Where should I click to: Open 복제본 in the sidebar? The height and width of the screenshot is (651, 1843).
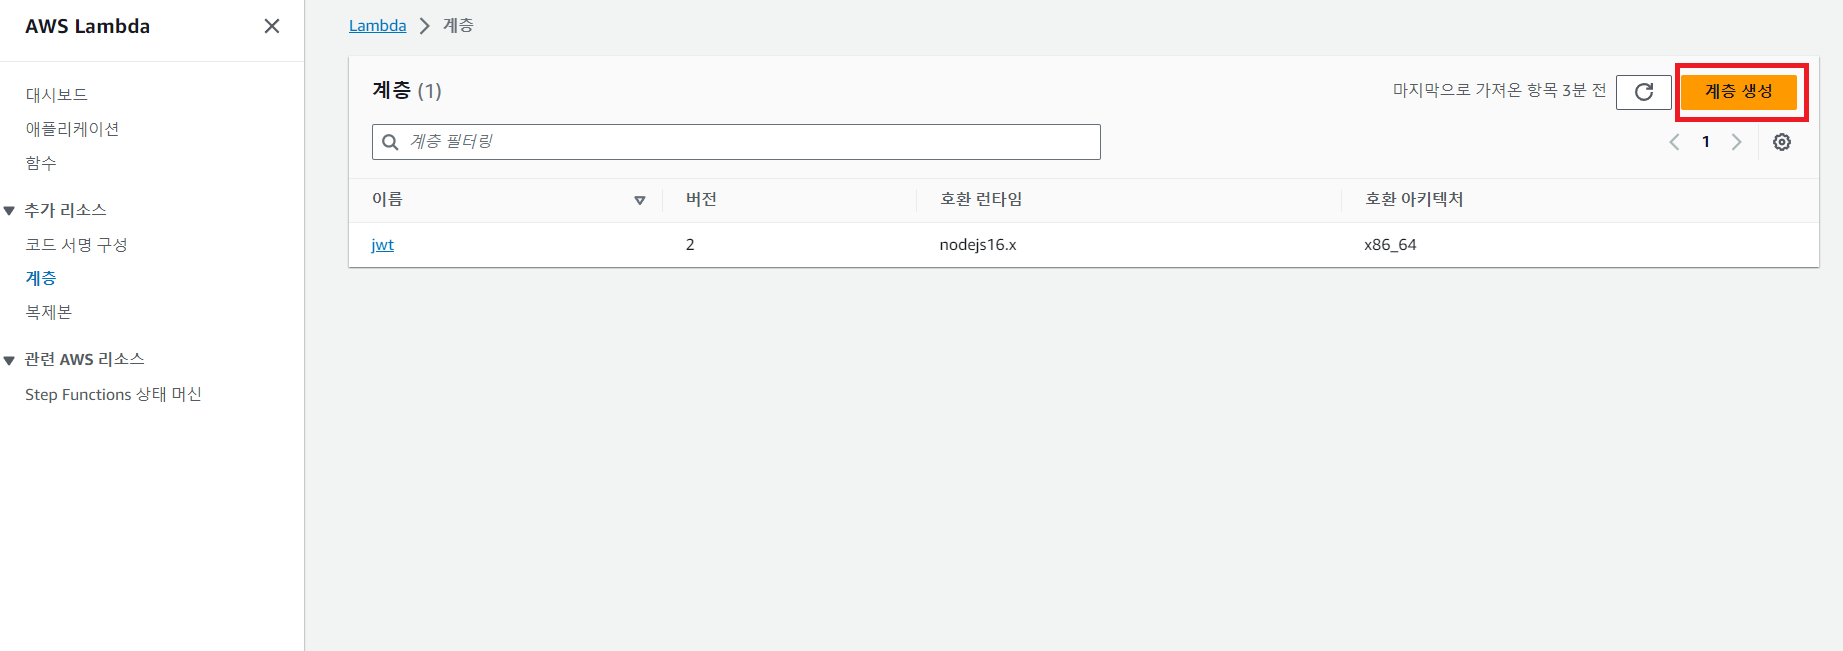49,312
